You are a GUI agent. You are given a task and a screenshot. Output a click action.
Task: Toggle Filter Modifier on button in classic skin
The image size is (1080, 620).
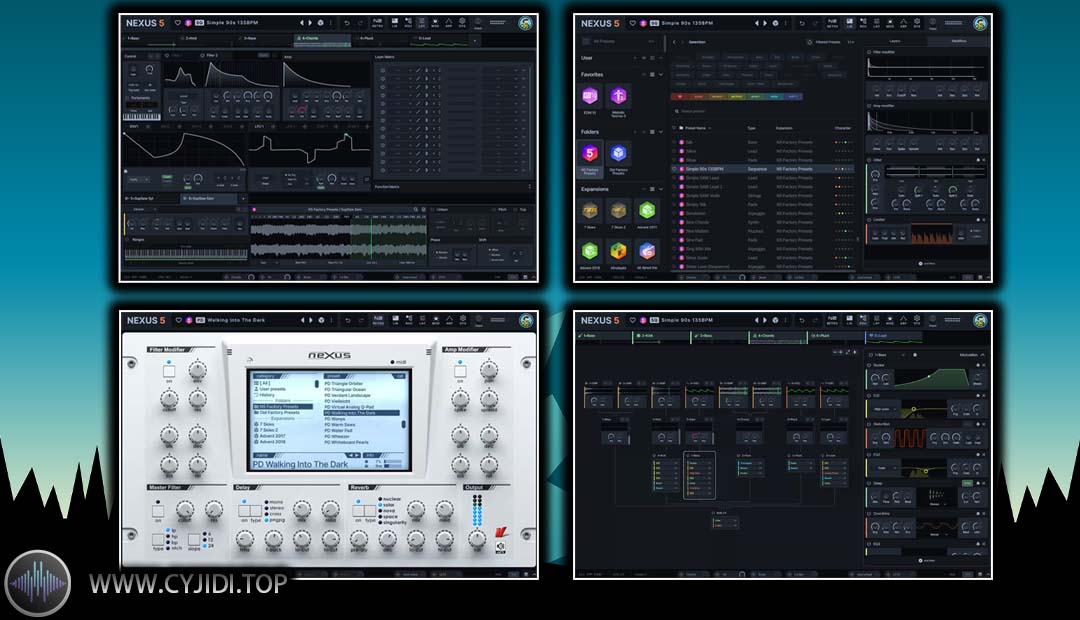[169, 371]
